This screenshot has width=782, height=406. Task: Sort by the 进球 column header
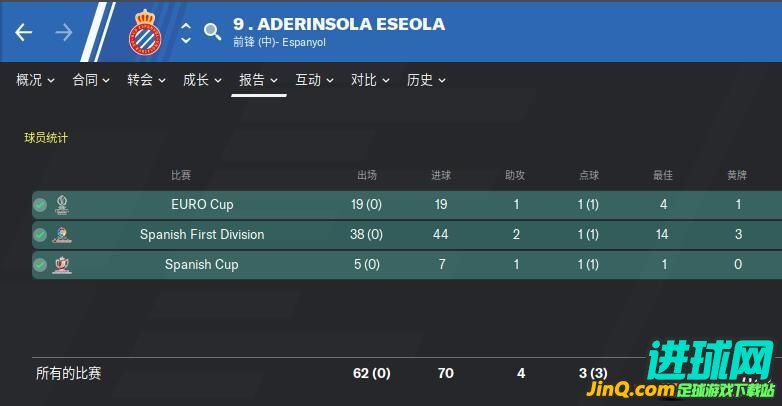[x=441, y=175]
